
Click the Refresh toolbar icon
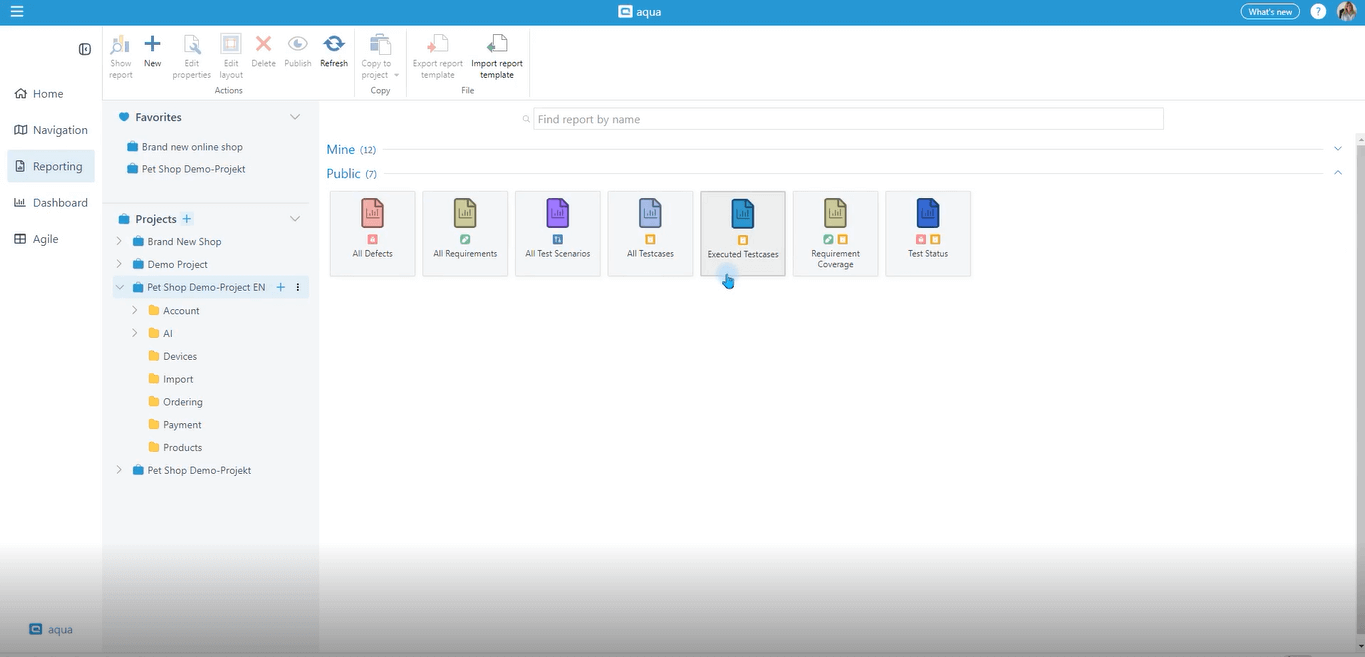point(334,45)
